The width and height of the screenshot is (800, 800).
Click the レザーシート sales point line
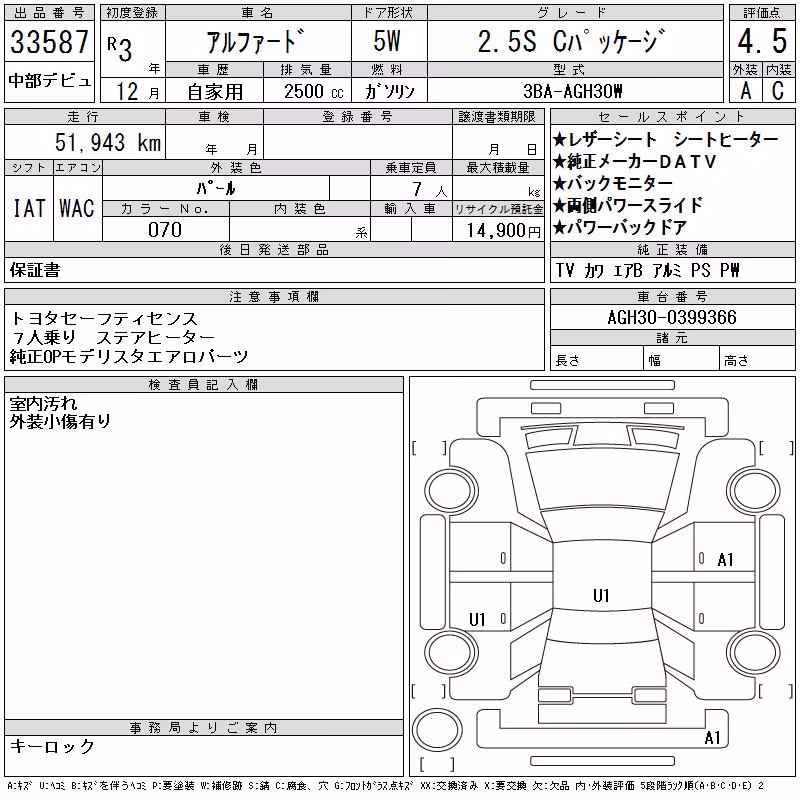(665, 139)
